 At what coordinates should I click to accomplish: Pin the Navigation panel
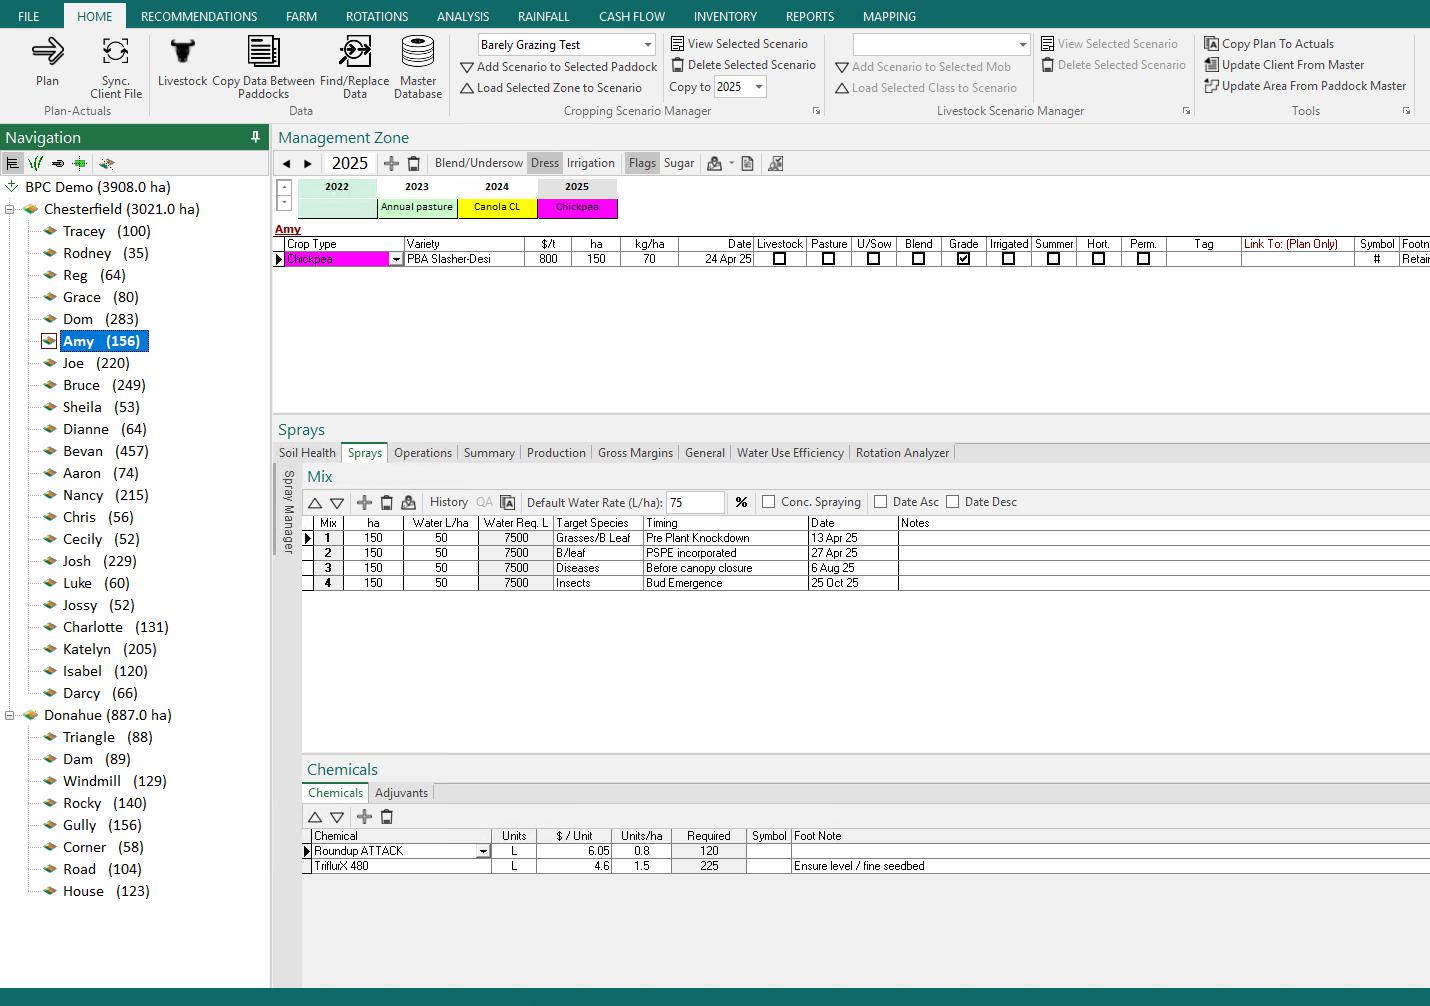coord(255,137)
